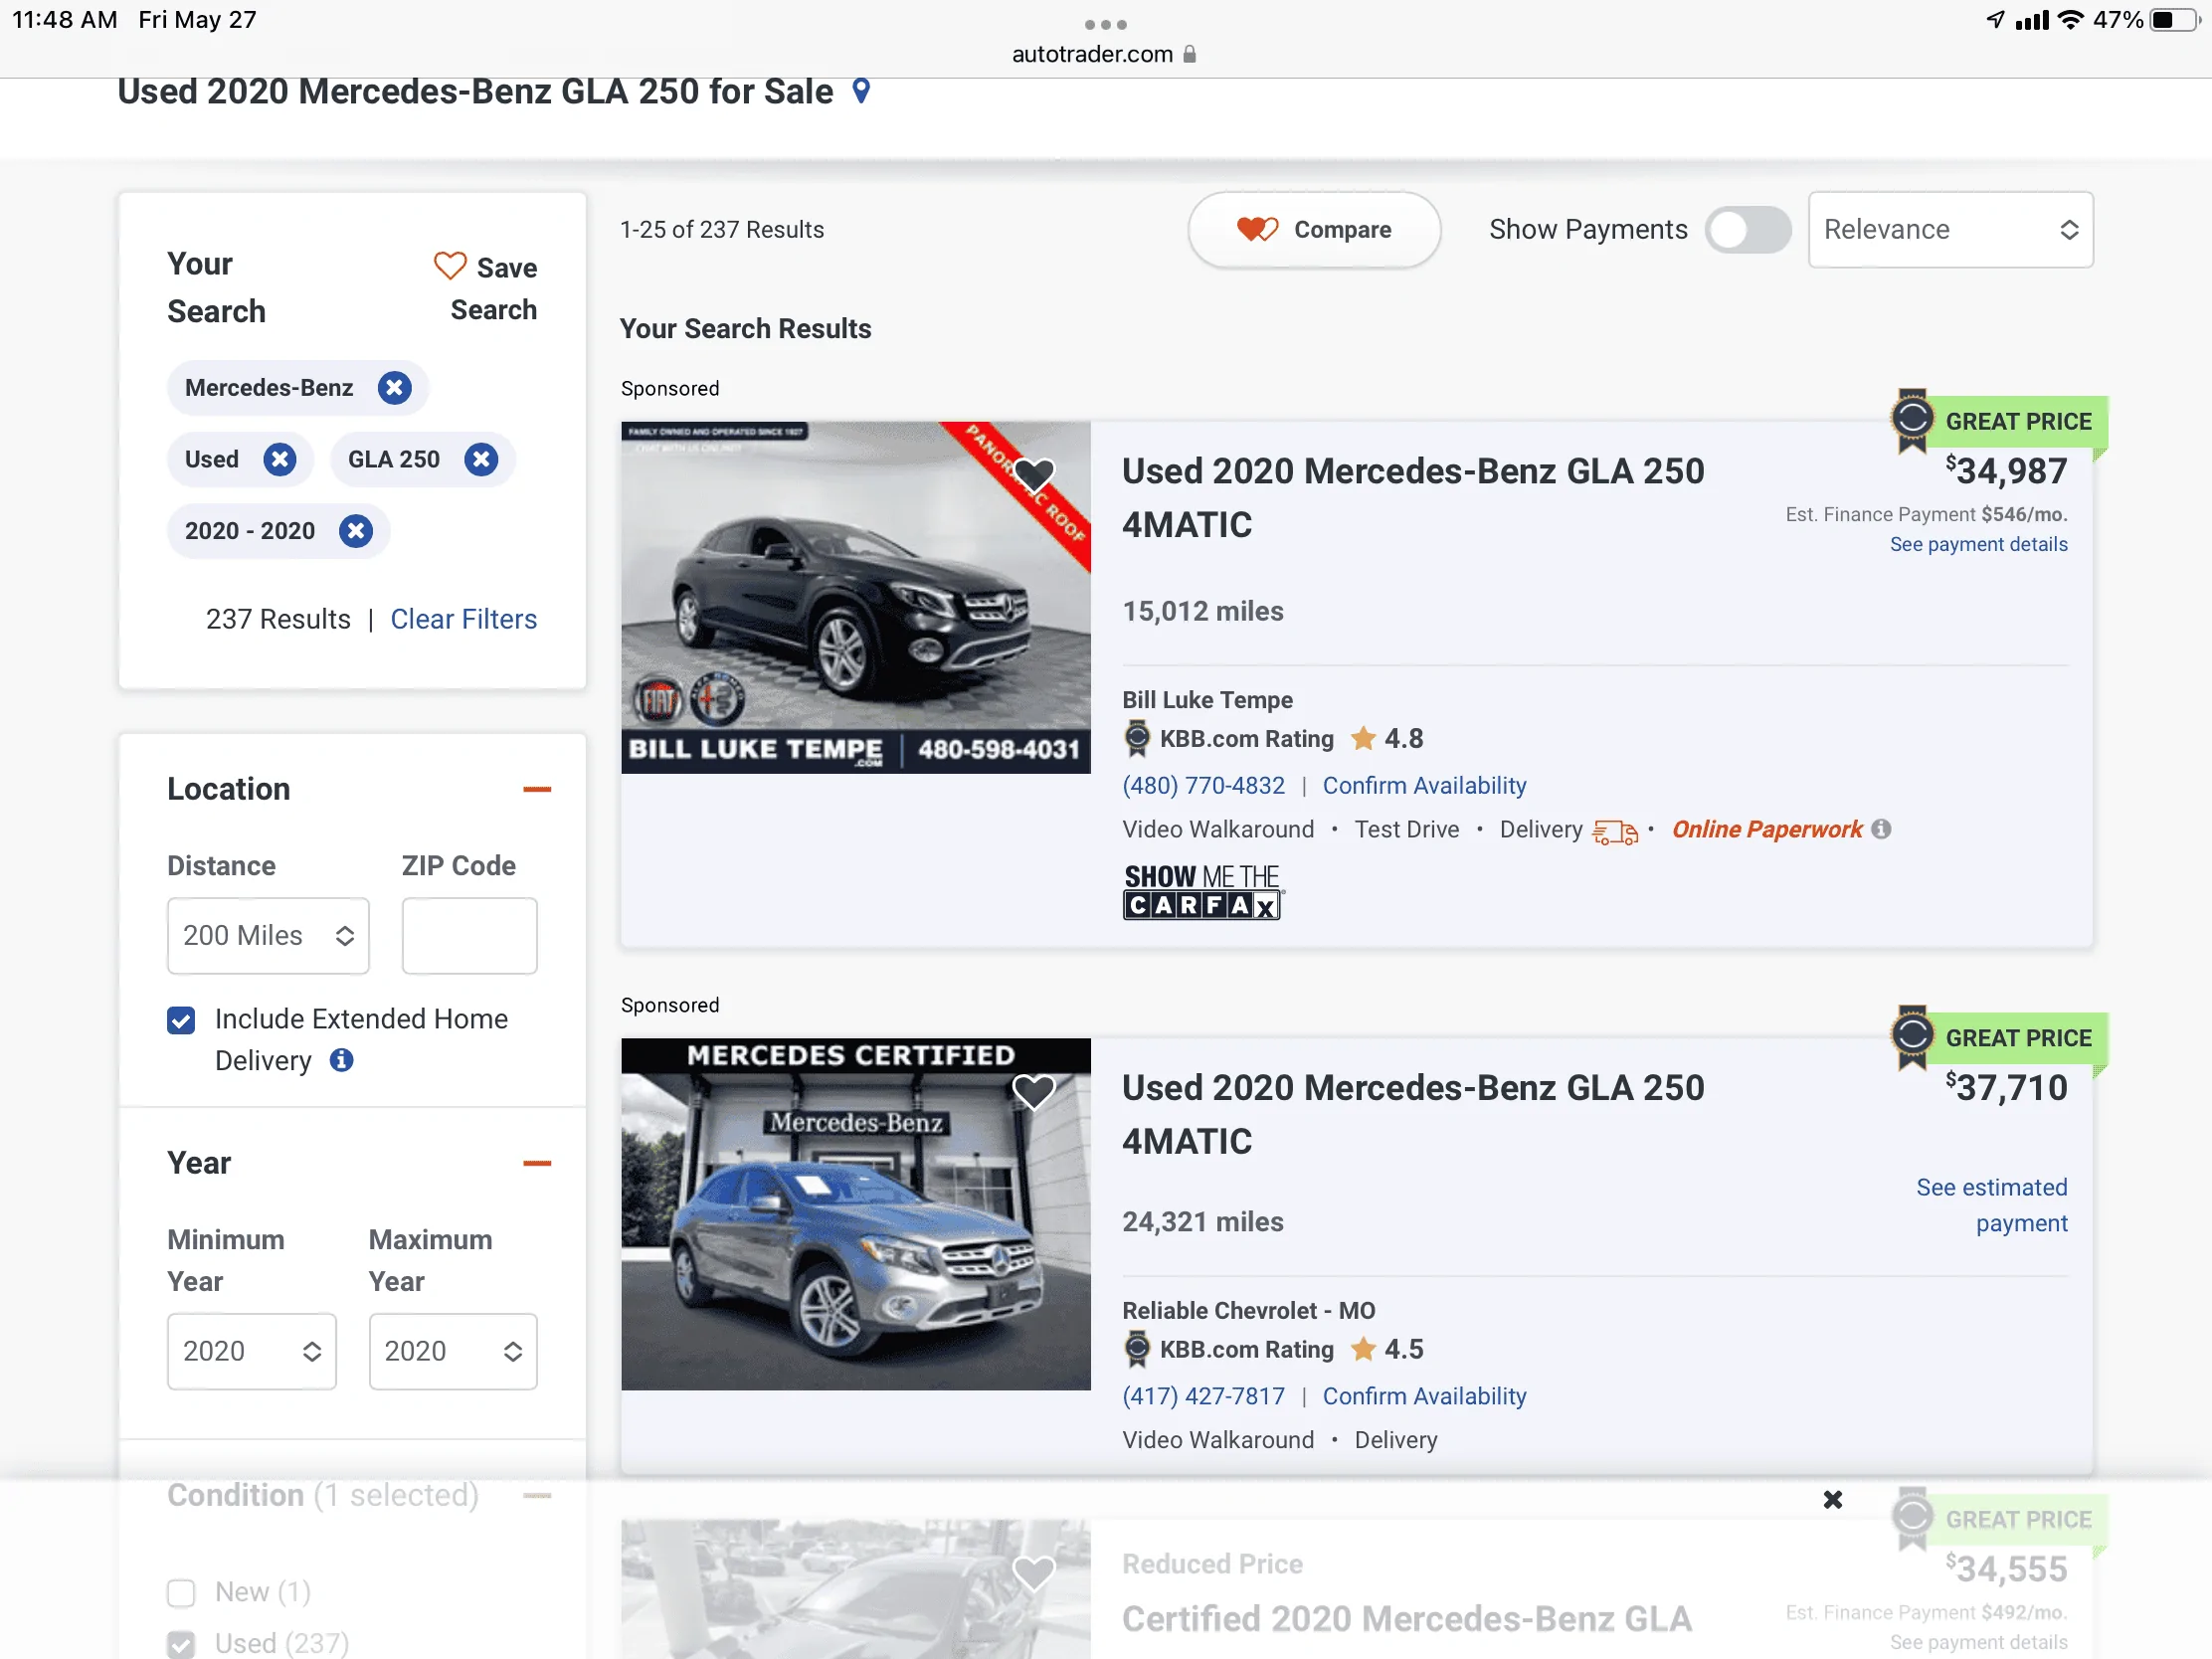
Task: Open the Relevance sort dropdown
Action: coord(1950,230)
